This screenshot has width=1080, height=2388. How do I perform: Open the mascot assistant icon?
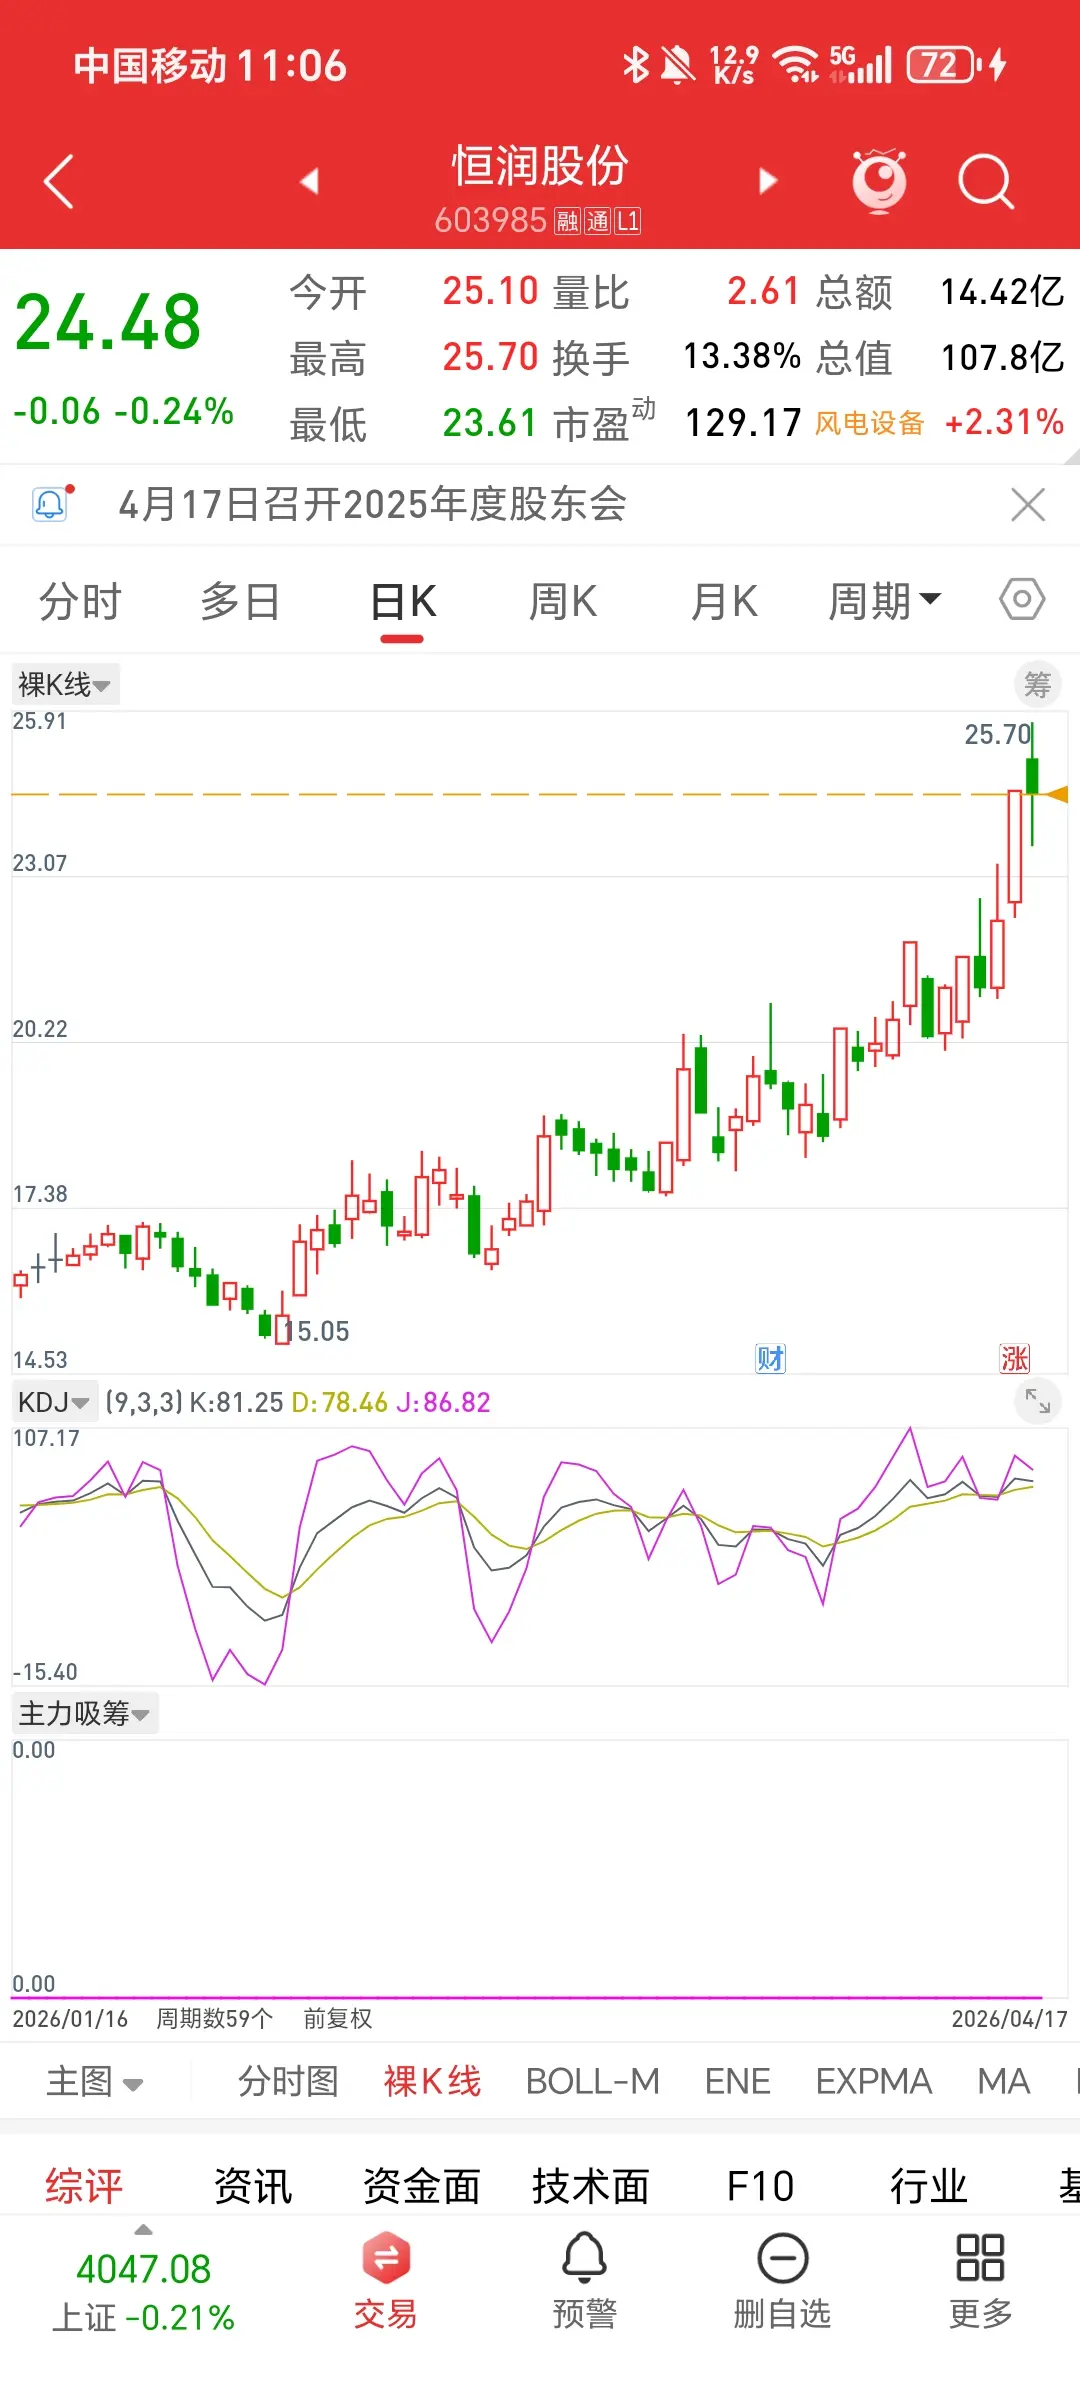coord(879,181)
